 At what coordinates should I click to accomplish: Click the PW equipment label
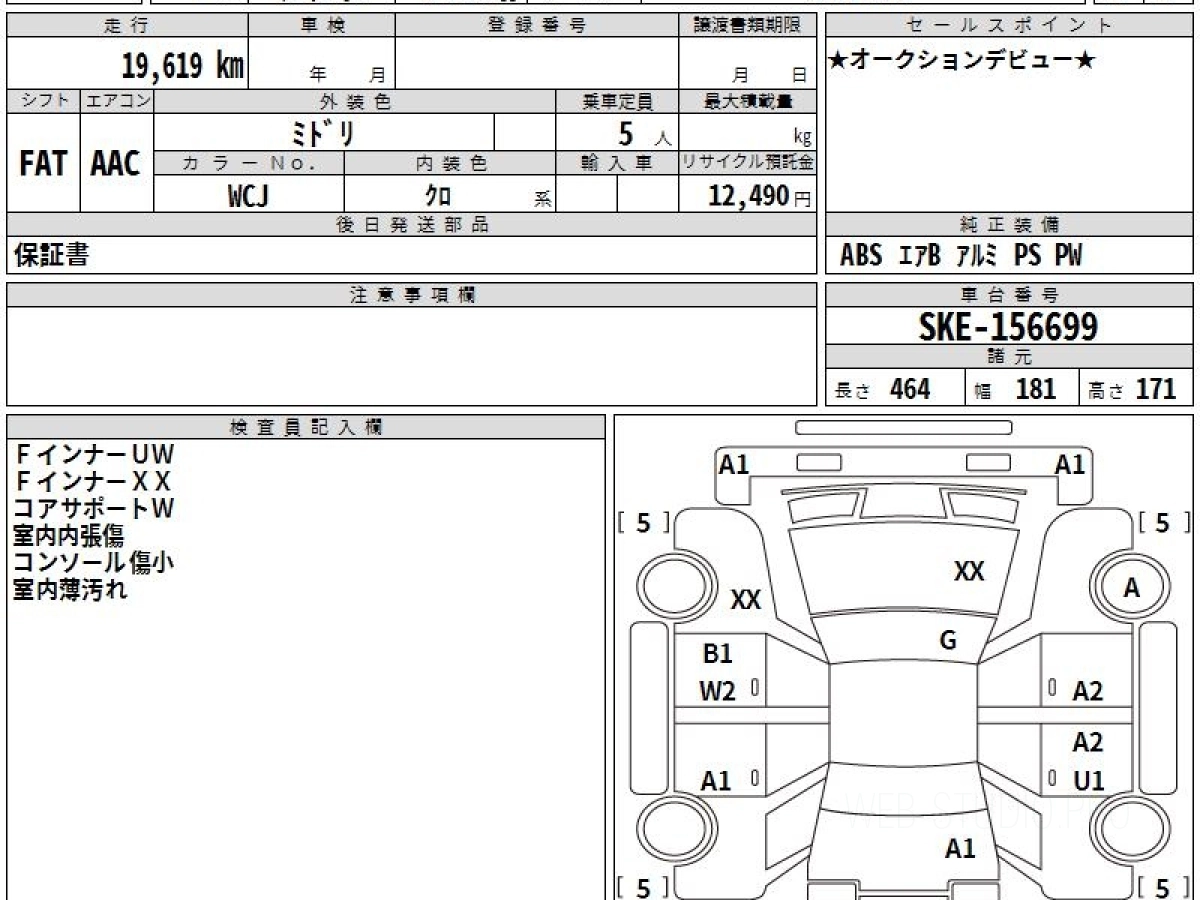click(x=1069, y=256)
